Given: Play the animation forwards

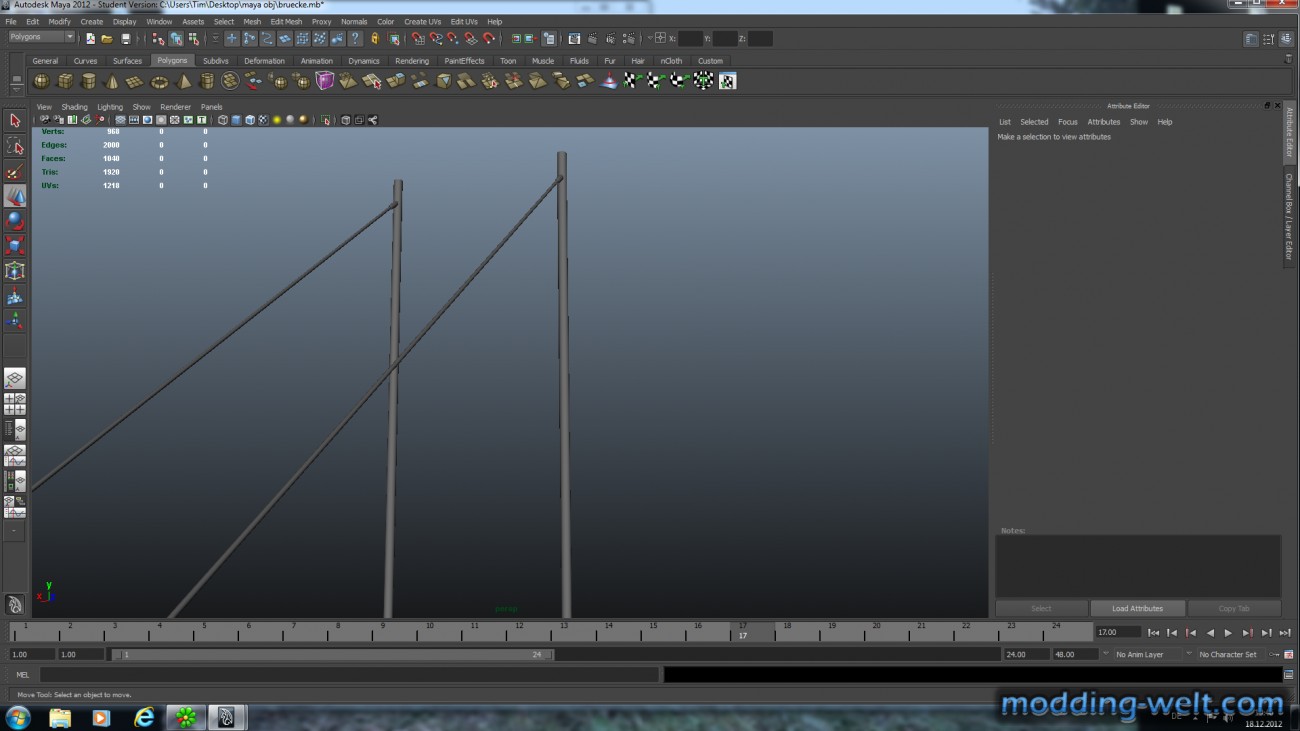Looking at the screenshot, I should point(1228,633).
